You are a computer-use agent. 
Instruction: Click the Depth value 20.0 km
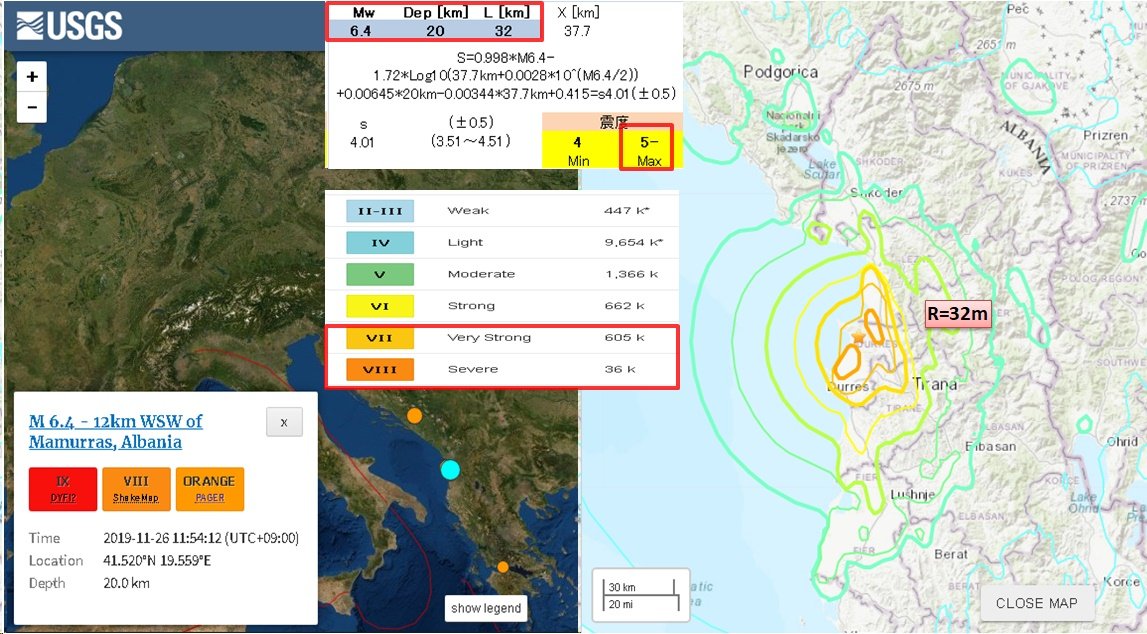click(x=127, y=583)
